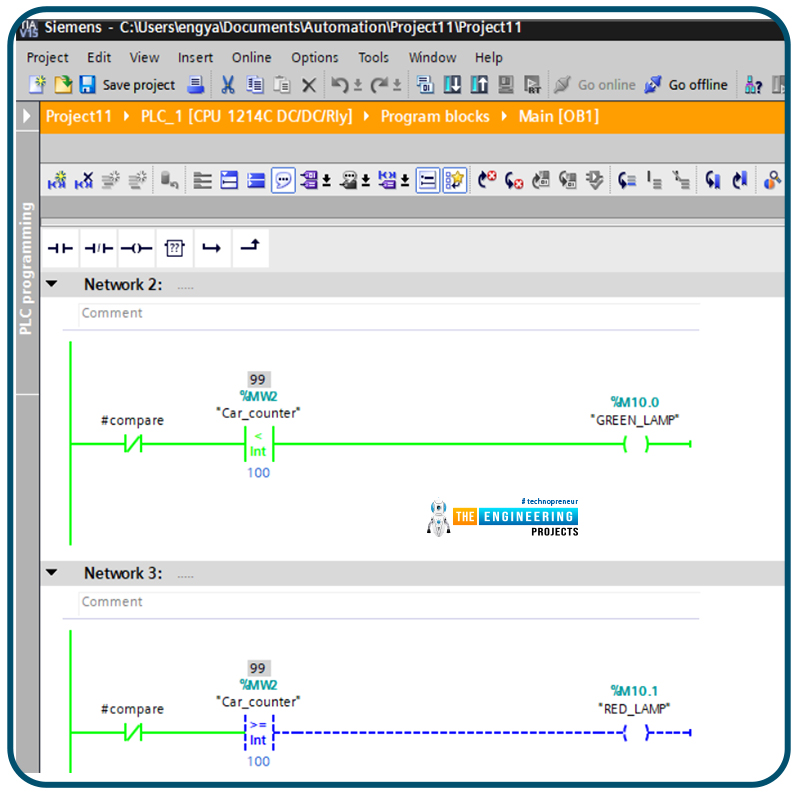Toggle favorites display star icon
801x792 pixels.
click(x=454, y=180)
